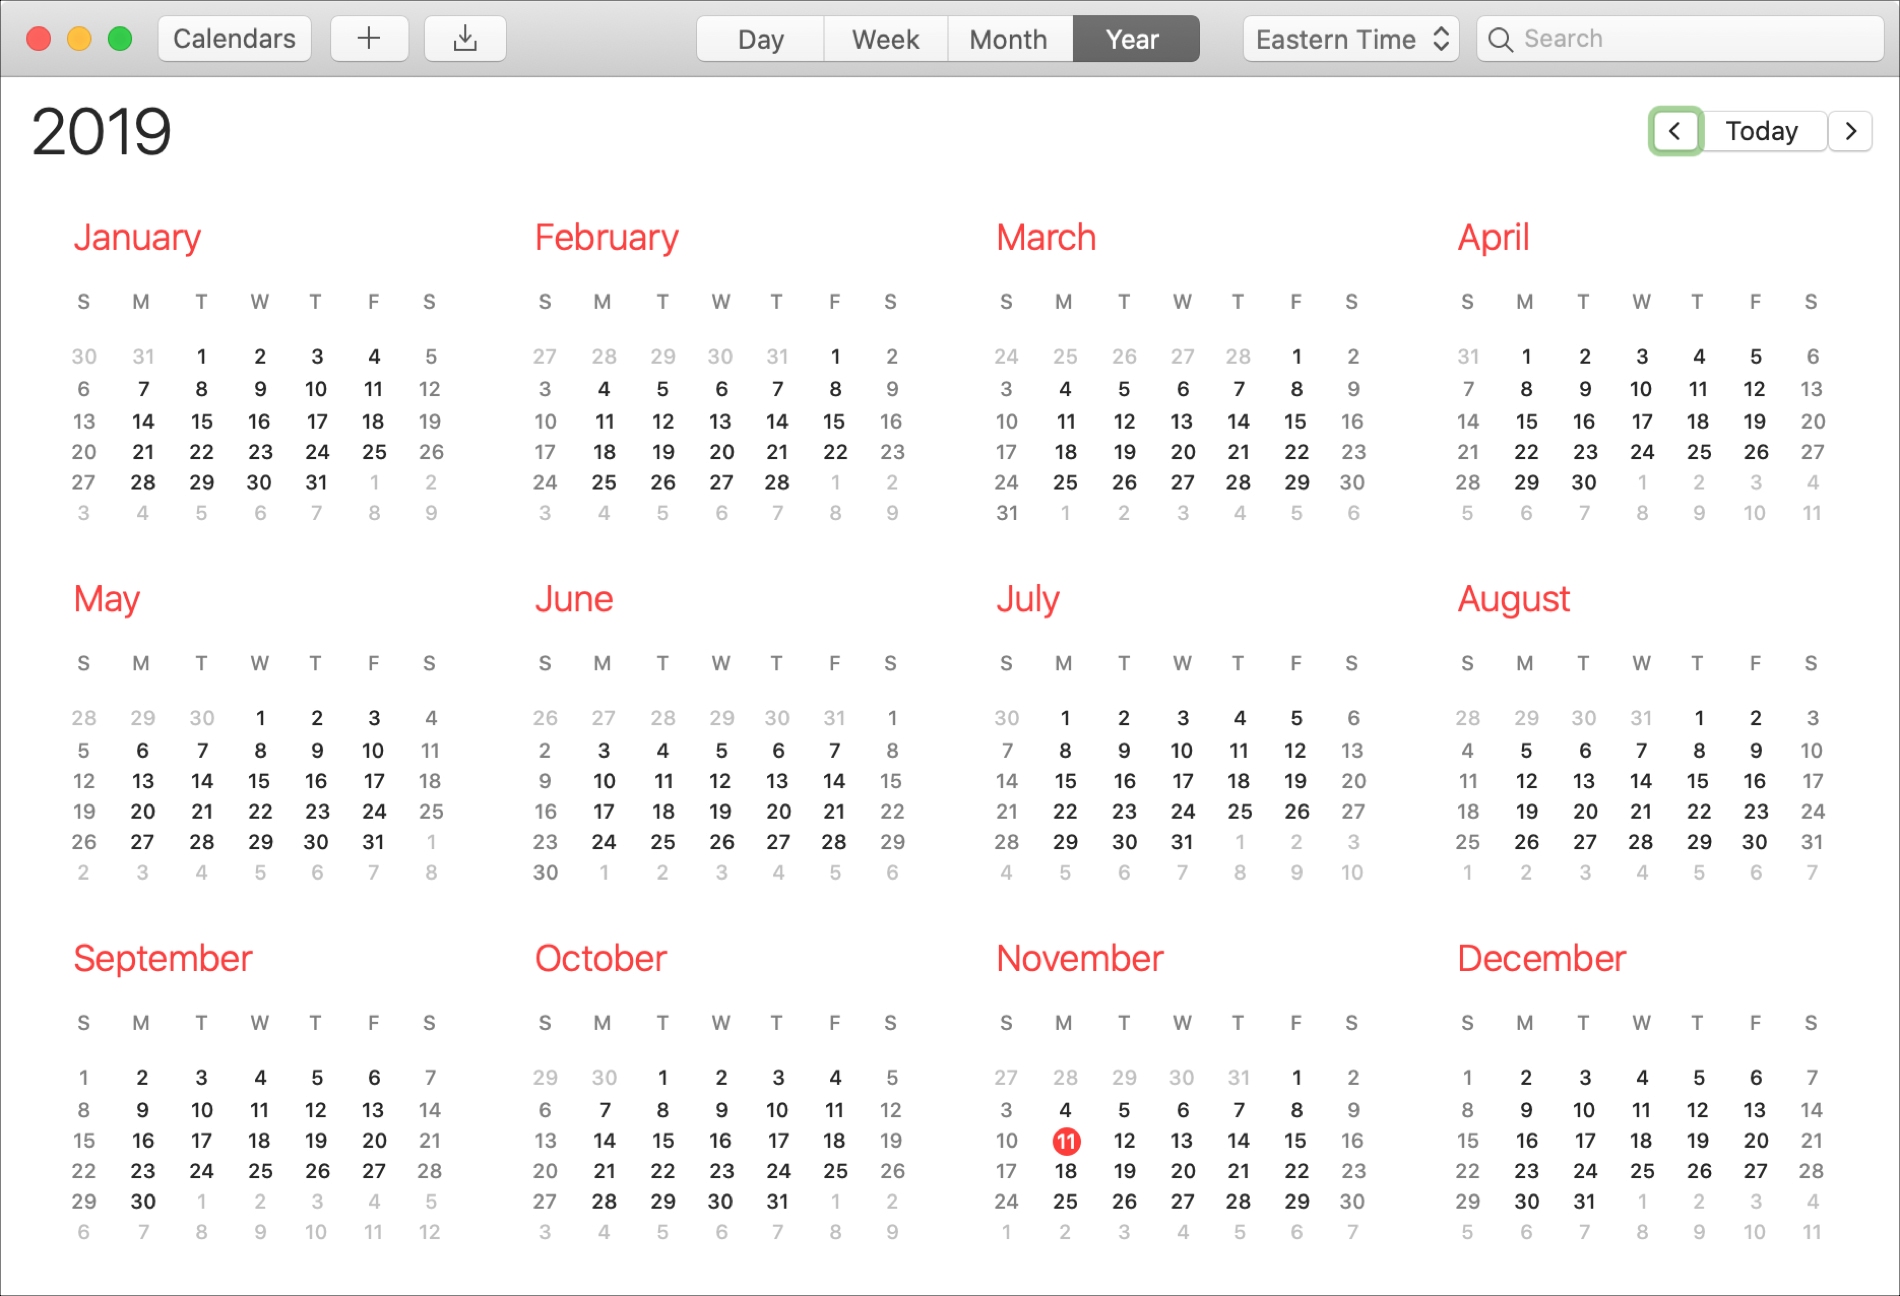
Task: Select November 11, the highlighted current day
Action: [x=1065, y=1140]
